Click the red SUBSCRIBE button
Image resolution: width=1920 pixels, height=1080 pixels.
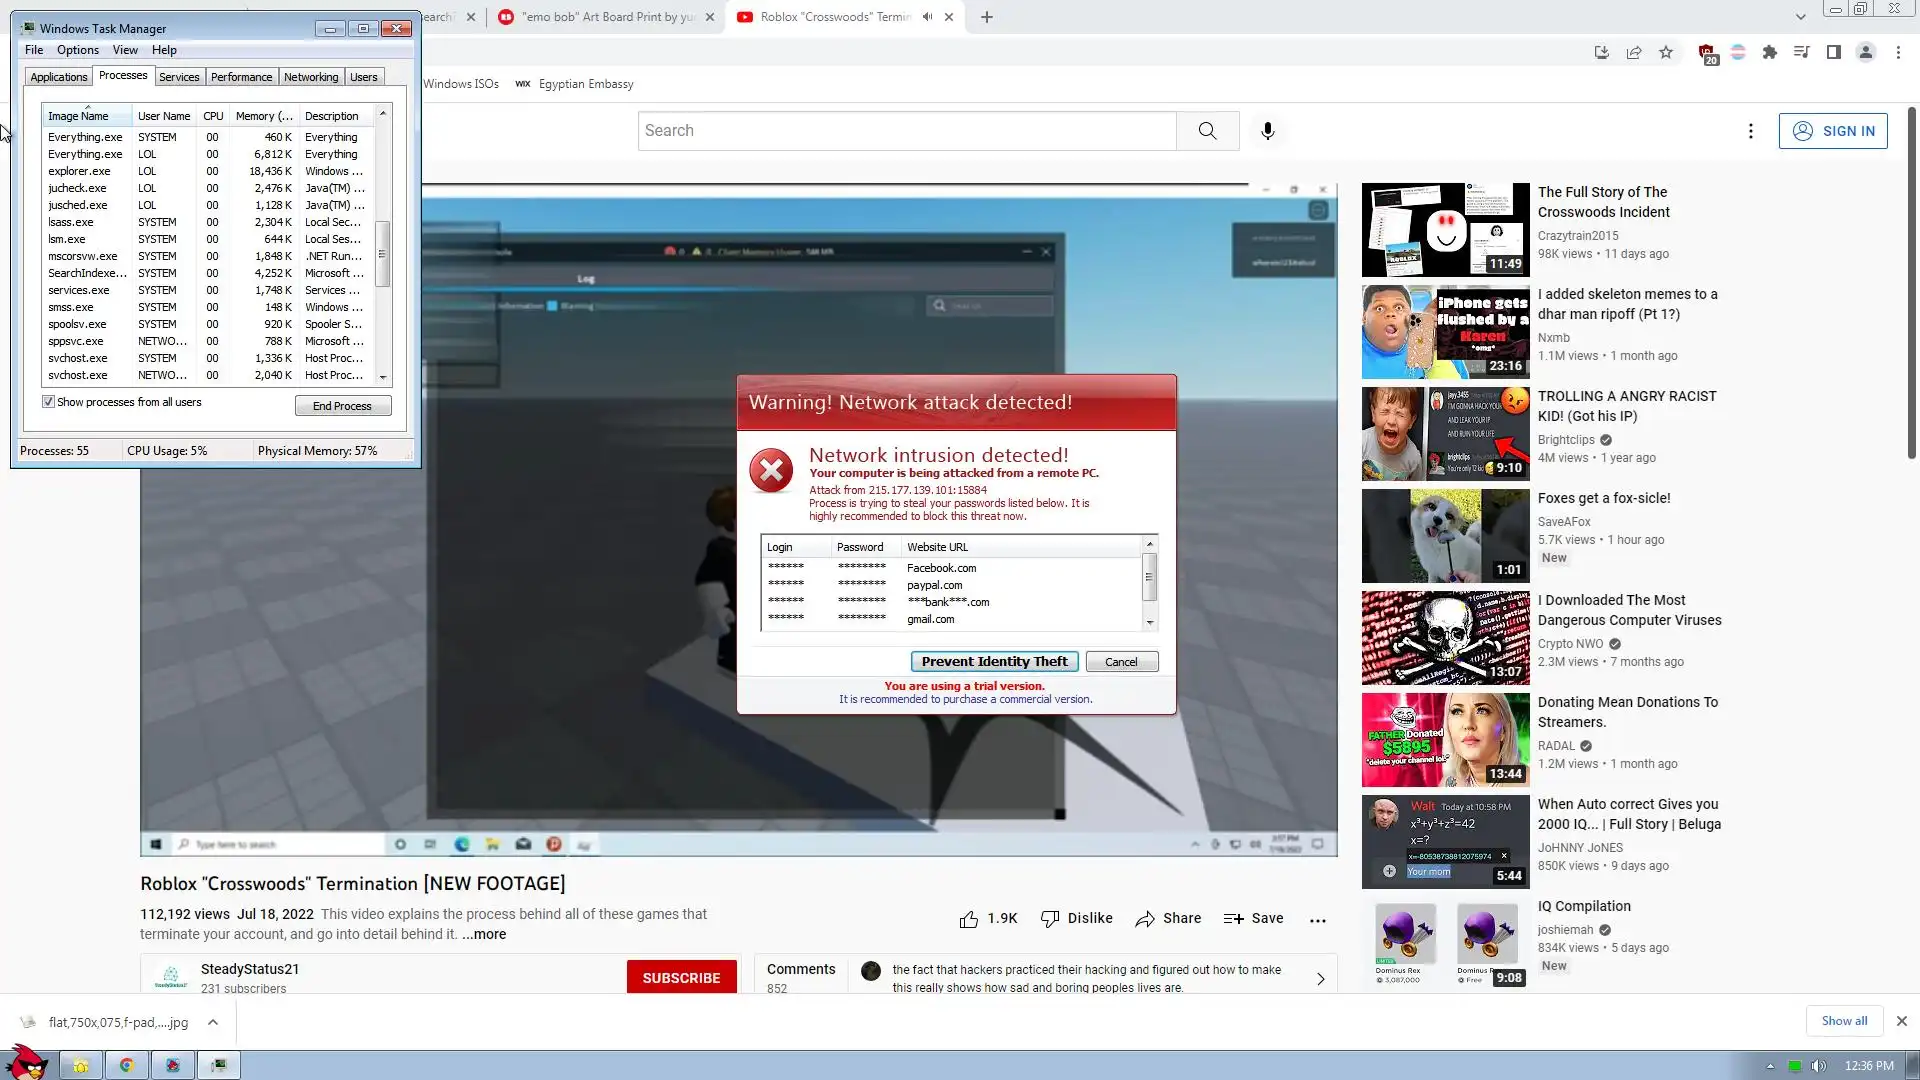point(681,978)
